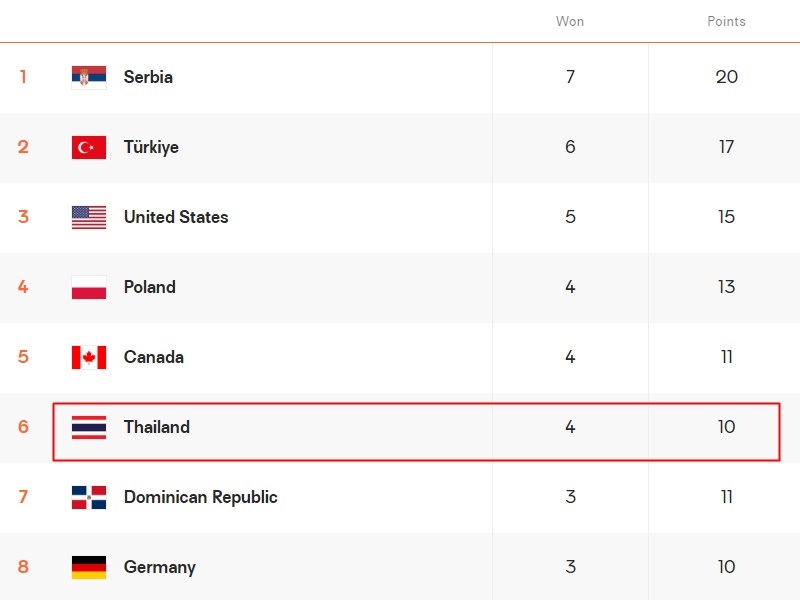Click Serbia's 20 points cell
800x600 pixels.
[726, 77]
